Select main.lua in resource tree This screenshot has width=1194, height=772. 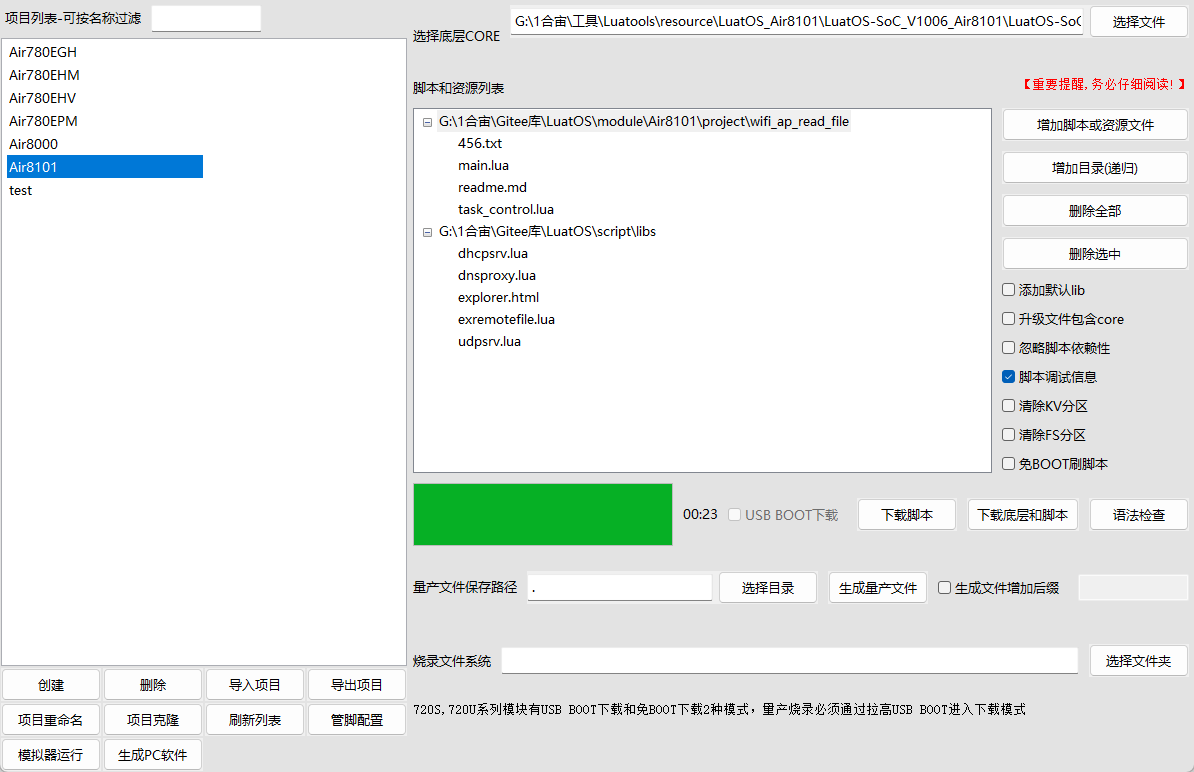[x=483, y=165]
